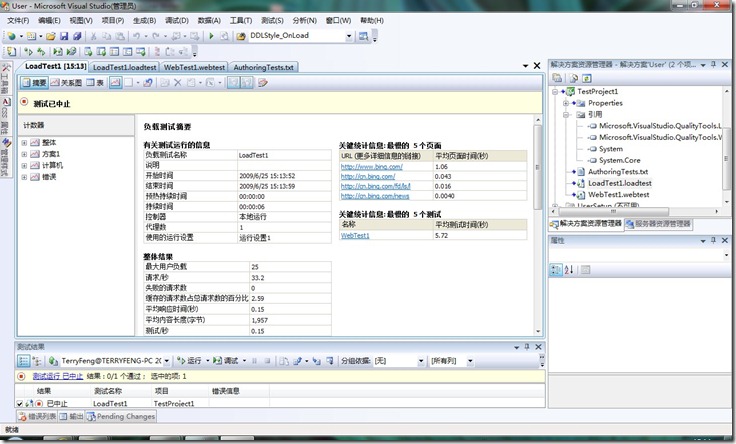Collapse the TestProject1 tree node
The height and width of the screenshot is (444, 736).
555,92
